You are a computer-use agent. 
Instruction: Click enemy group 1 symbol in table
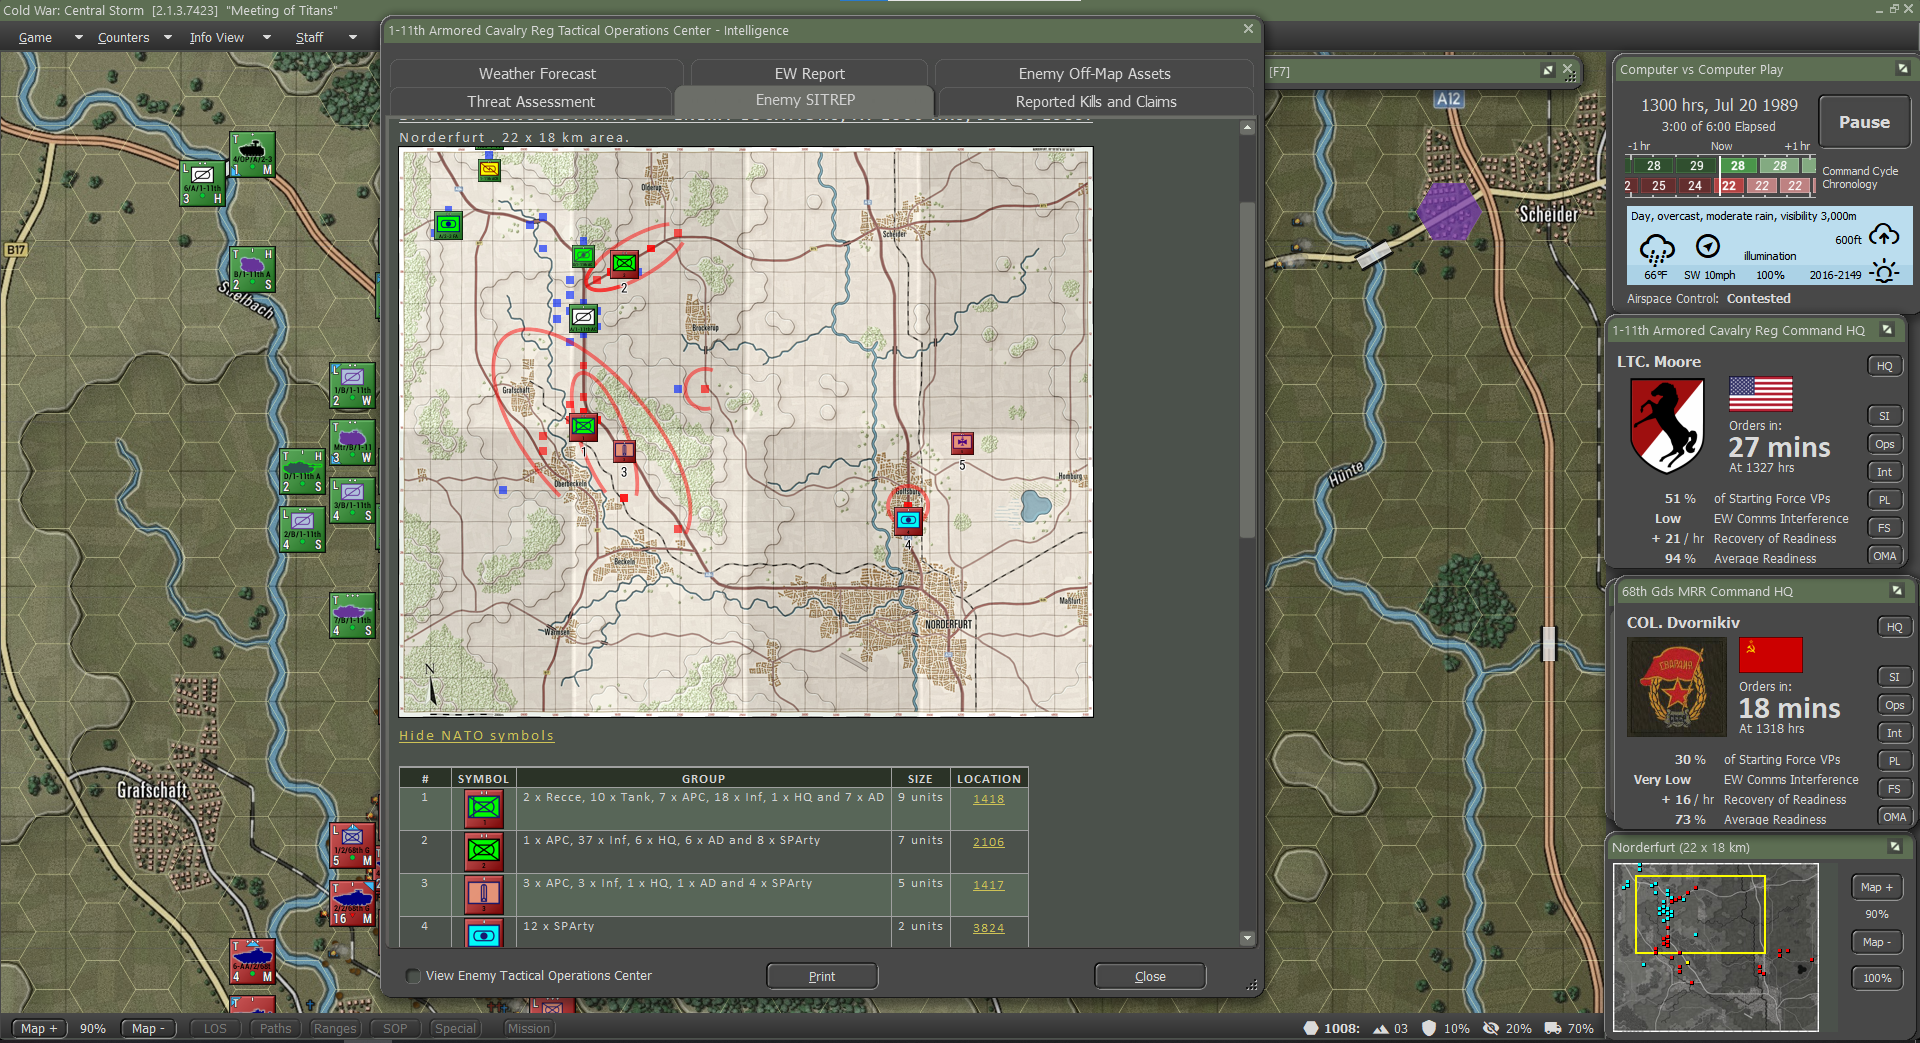[x=484, y=808]
